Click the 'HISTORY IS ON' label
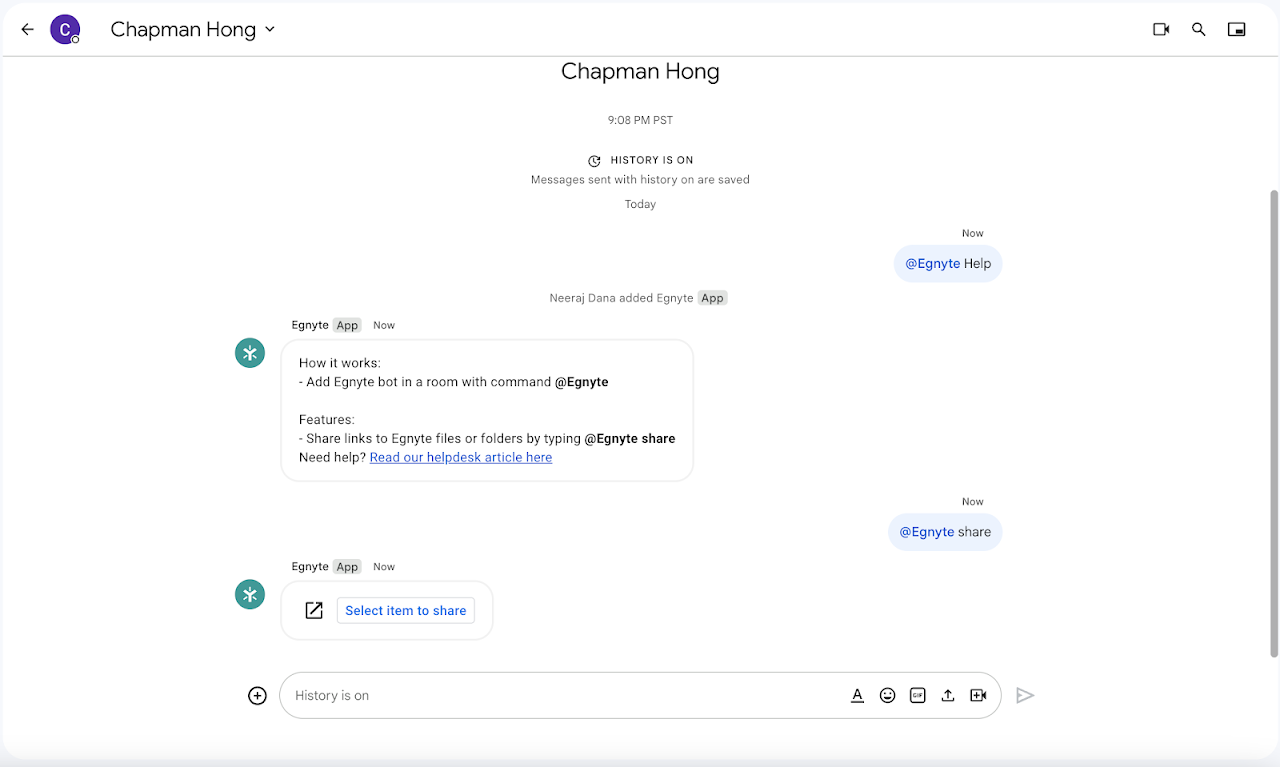 tap(652, 160)
